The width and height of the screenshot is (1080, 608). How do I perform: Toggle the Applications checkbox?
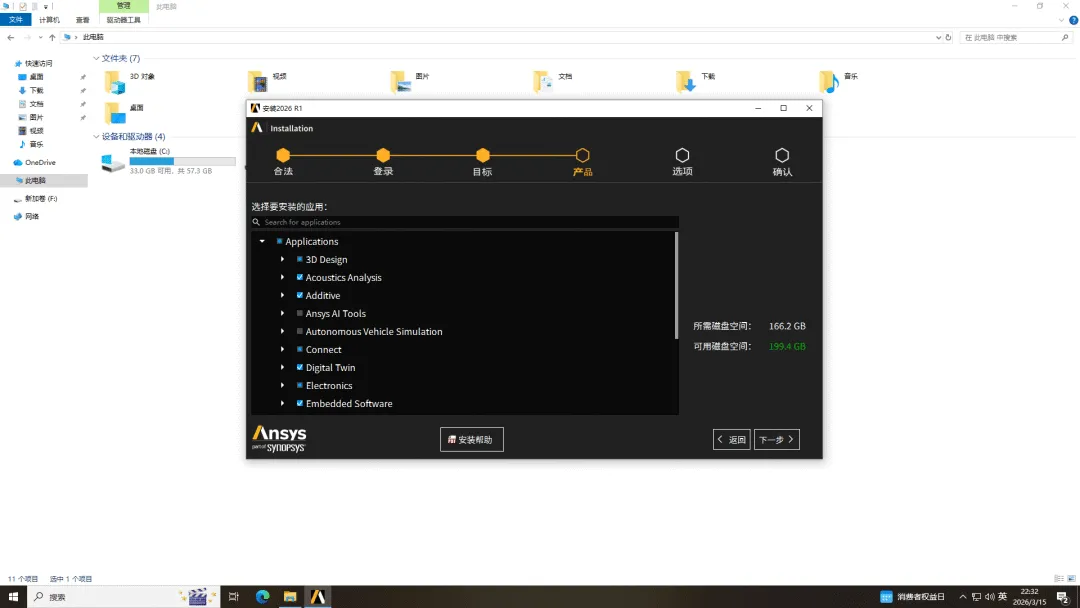click(280, 241)
